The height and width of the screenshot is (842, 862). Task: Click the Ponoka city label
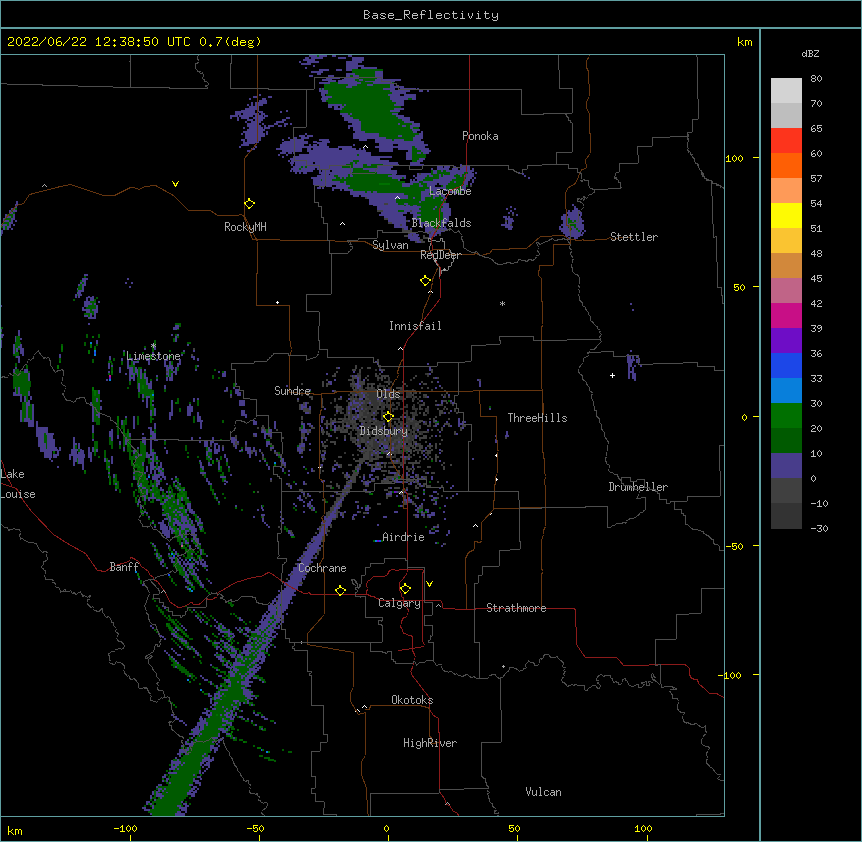point(480,136)
